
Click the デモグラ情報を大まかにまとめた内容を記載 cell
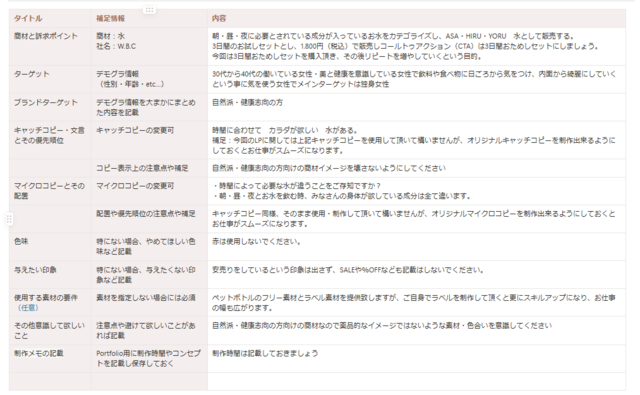pos(149,107)
